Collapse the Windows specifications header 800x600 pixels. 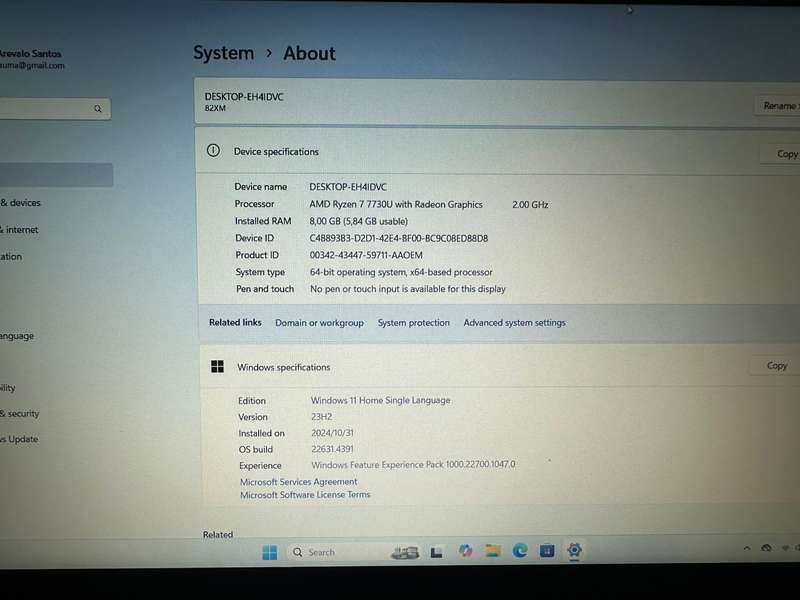(x=500, y=366)
